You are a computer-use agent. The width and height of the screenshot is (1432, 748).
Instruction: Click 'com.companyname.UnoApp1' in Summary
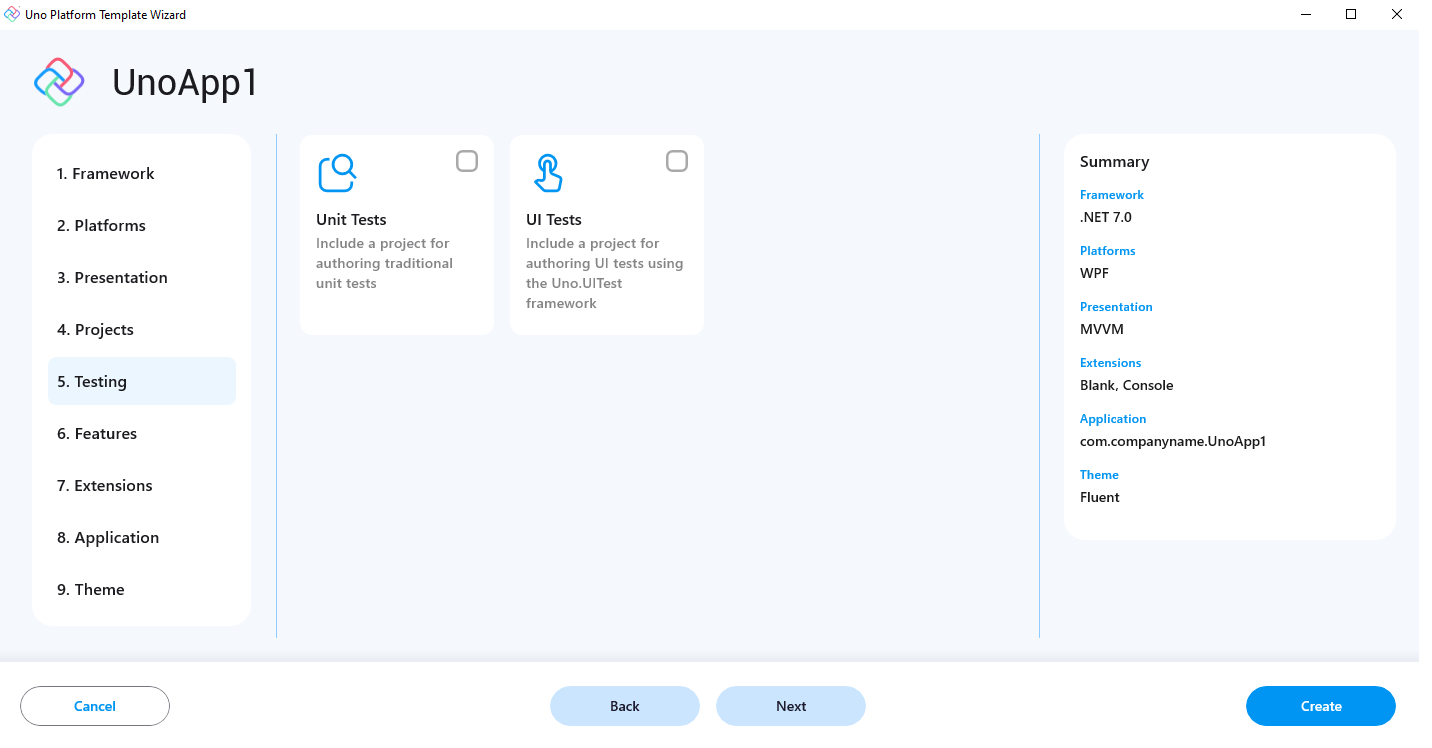coord(1173,441)
